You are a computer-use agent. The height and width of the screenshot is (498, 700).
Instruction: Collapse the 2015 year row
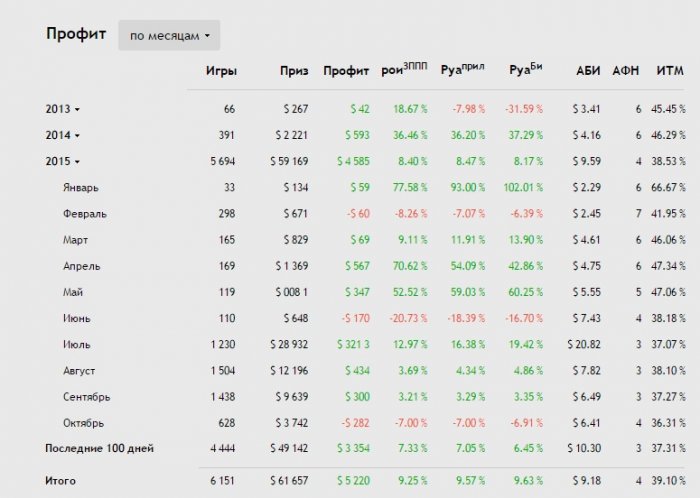click(62, 160)
